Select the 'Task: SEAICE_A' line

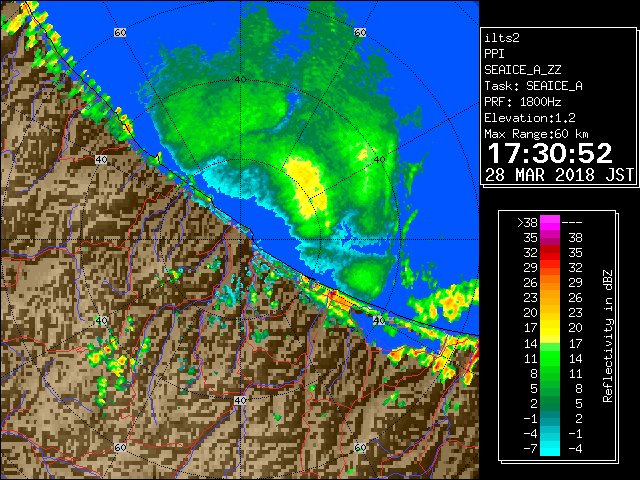point(533,86)
